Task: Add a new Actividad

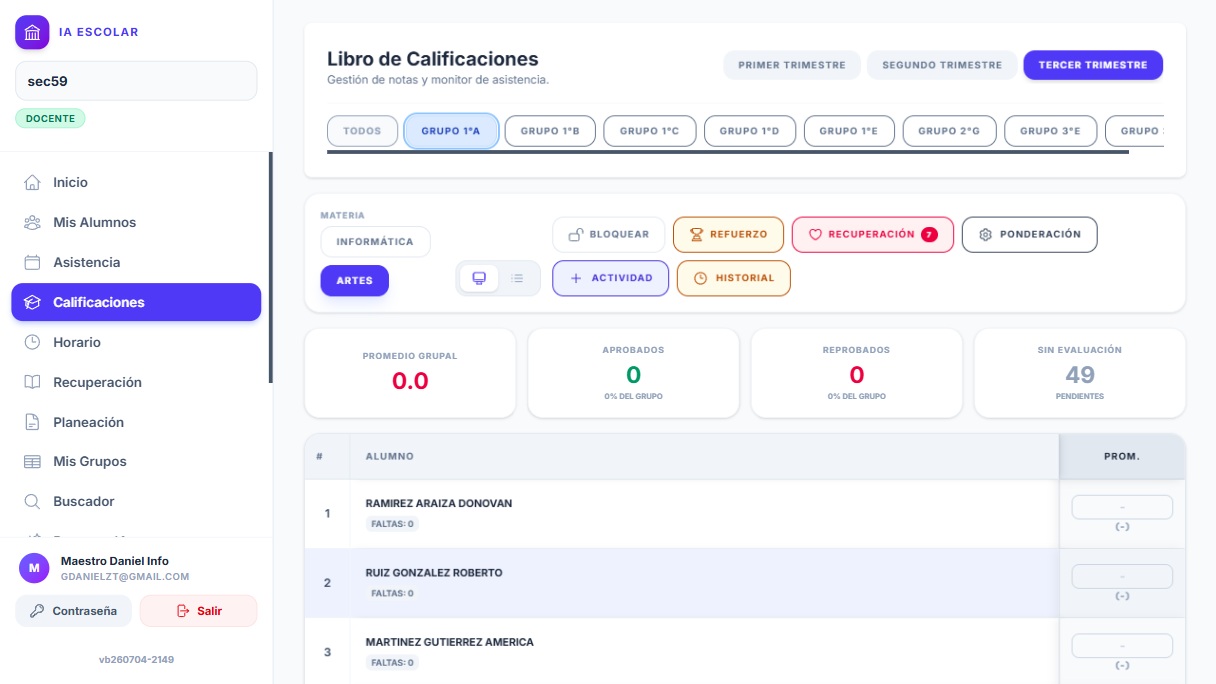Action: [610, 278]
